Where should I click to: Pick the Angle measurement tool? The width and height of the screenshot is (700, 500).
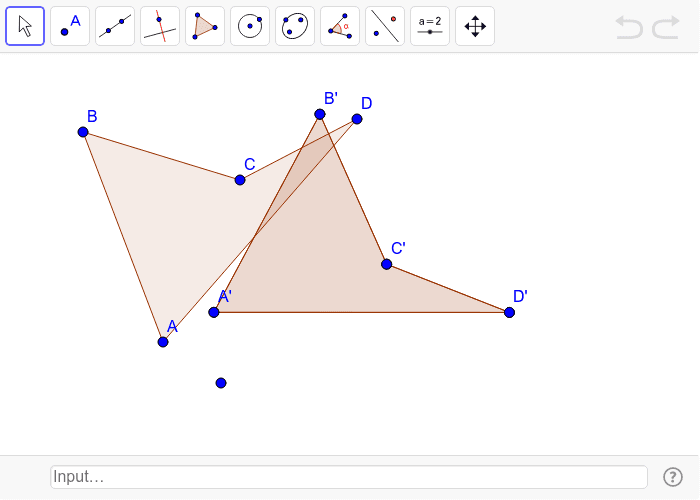tap(340, 26)
